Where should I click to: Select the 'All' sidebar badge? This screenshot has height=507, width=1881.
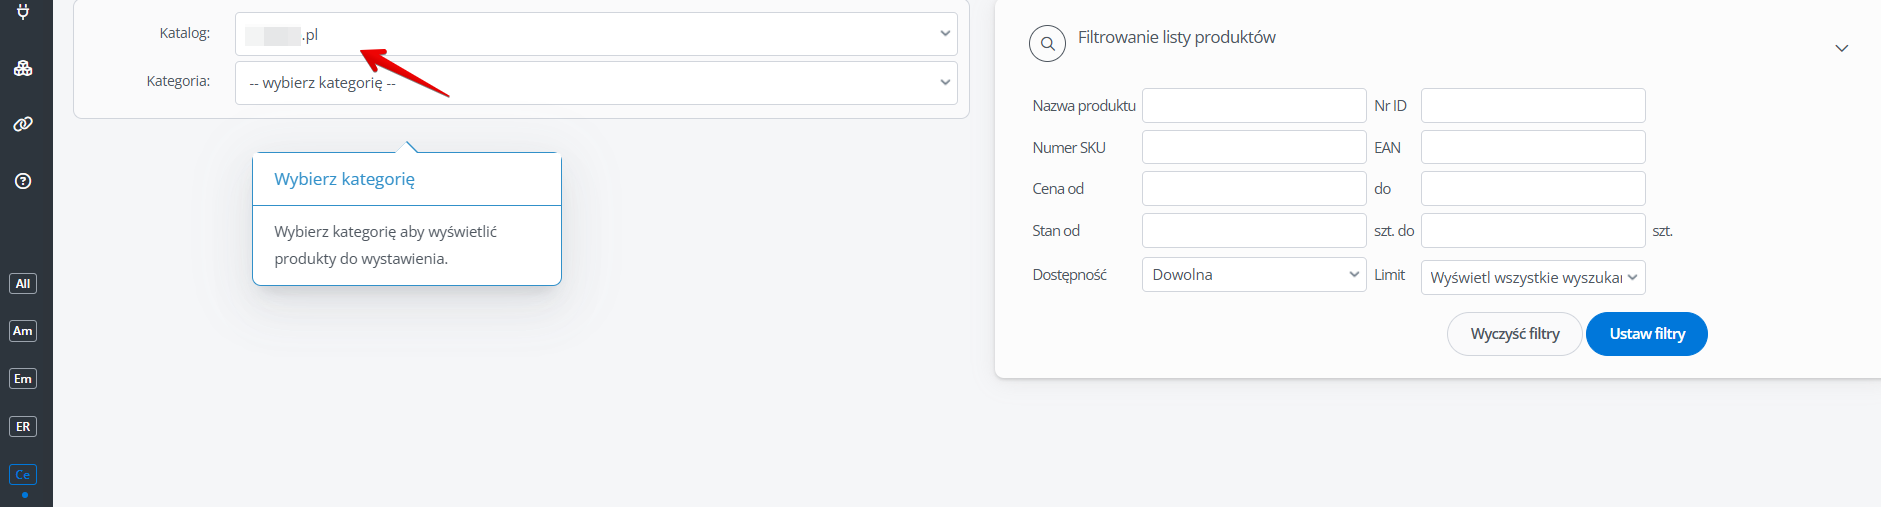pos(23,284)
